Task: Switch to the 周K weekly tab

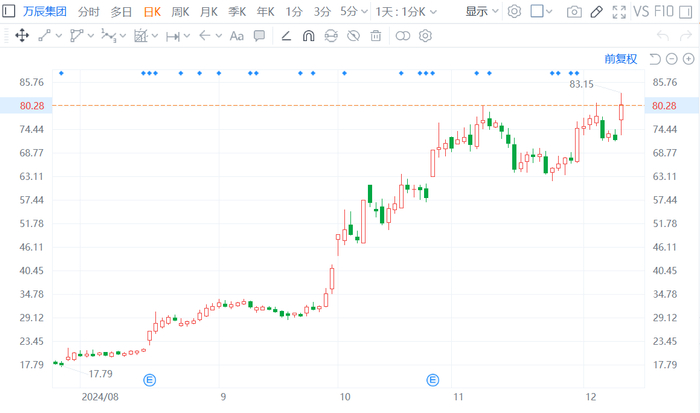Action: point(180,12)
